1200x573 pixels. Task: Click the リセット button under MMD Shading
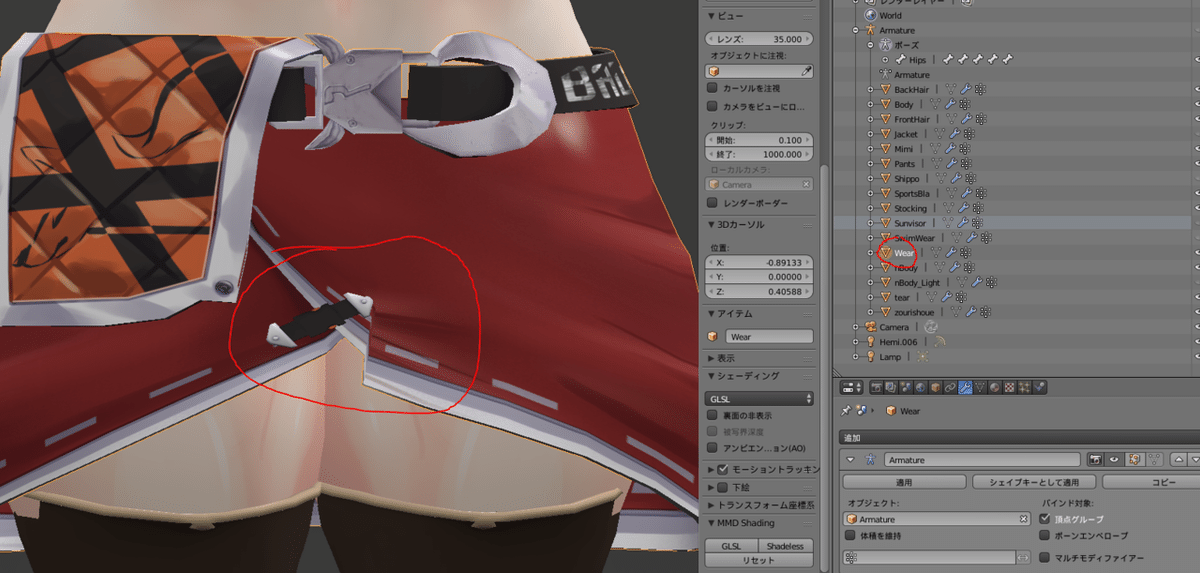click(760, 560)
